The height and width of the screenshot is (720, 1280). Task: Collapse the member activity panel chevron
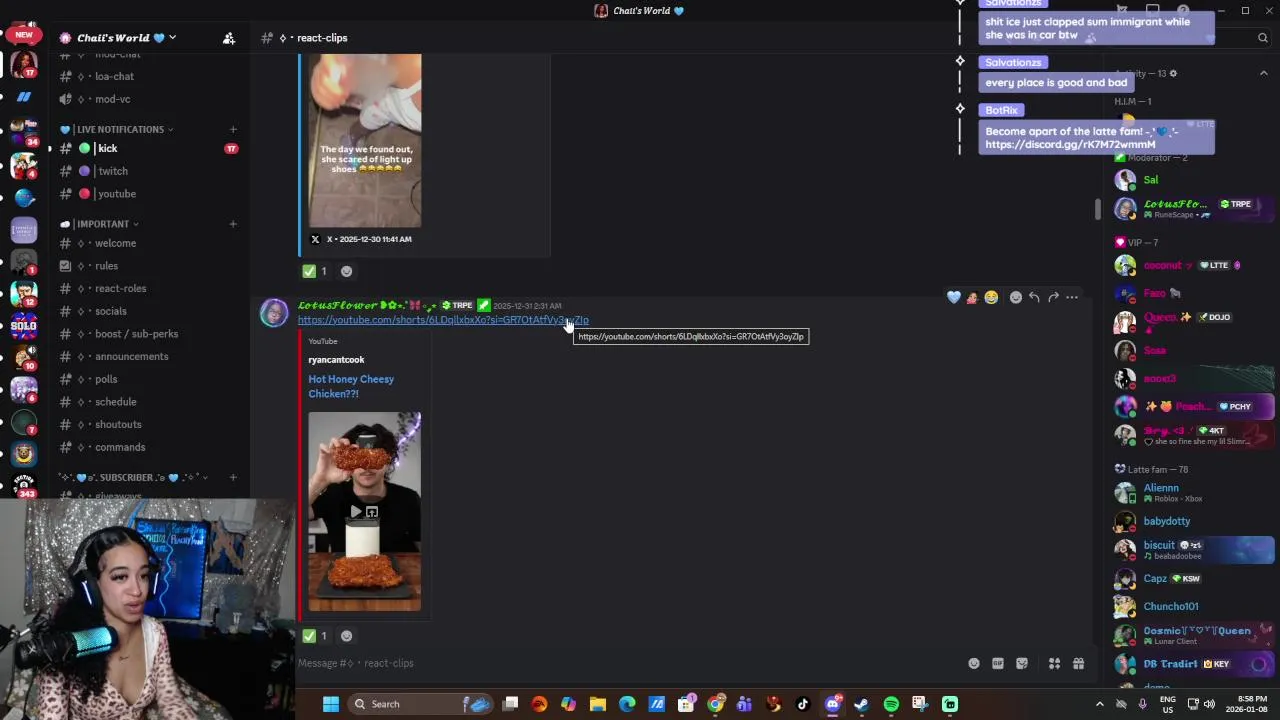pyautogui.click(x=1263, y=74)
